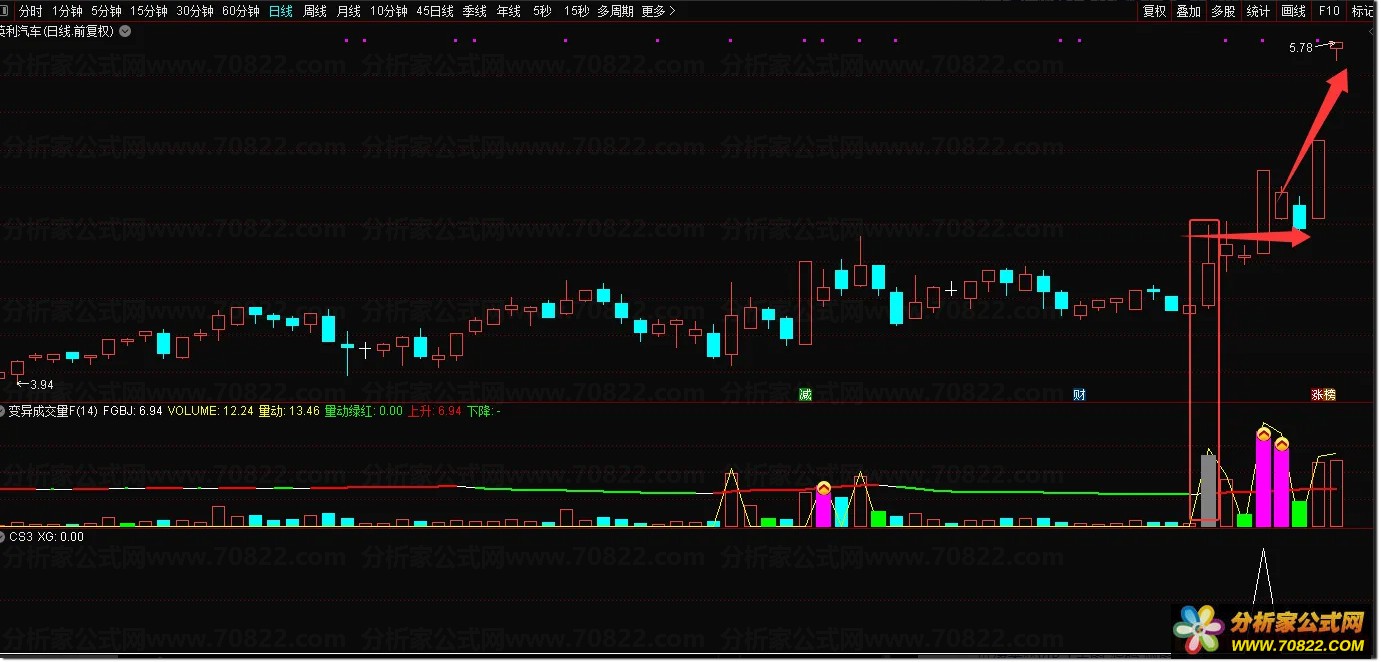Viewport: 1381px width, 662px height.
Task: Click the CS3 XG: 0.00 label
Action: [47, 536]
